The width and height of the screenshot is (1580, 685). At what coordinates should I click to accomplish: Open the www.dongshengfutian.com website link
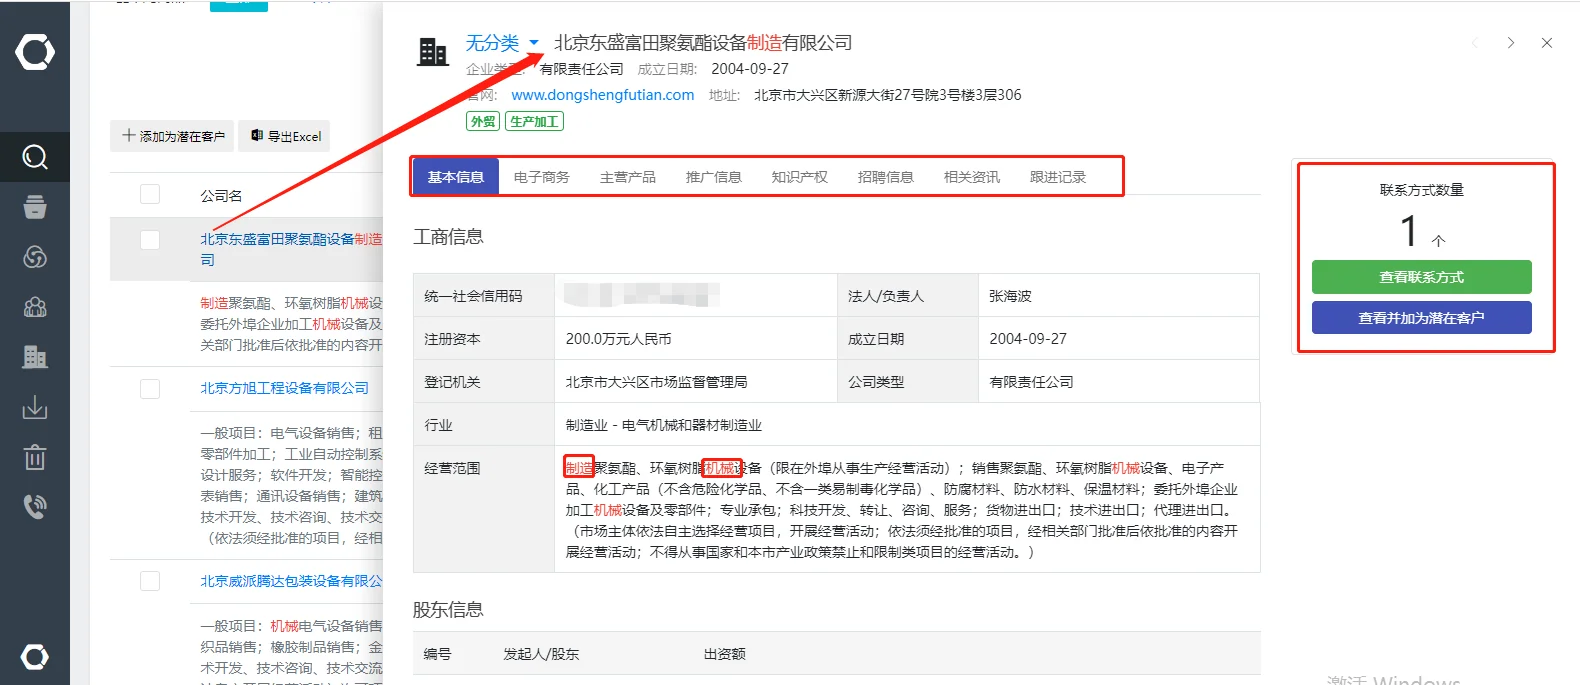603,95
